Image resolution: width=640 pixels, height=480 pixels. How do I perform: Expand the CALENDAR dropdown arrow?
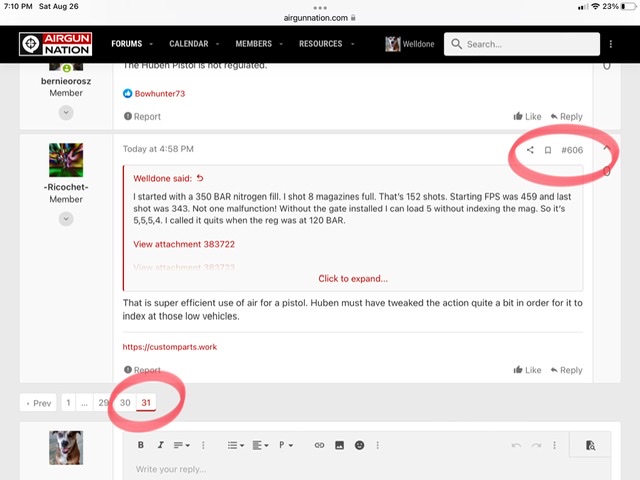218,44
